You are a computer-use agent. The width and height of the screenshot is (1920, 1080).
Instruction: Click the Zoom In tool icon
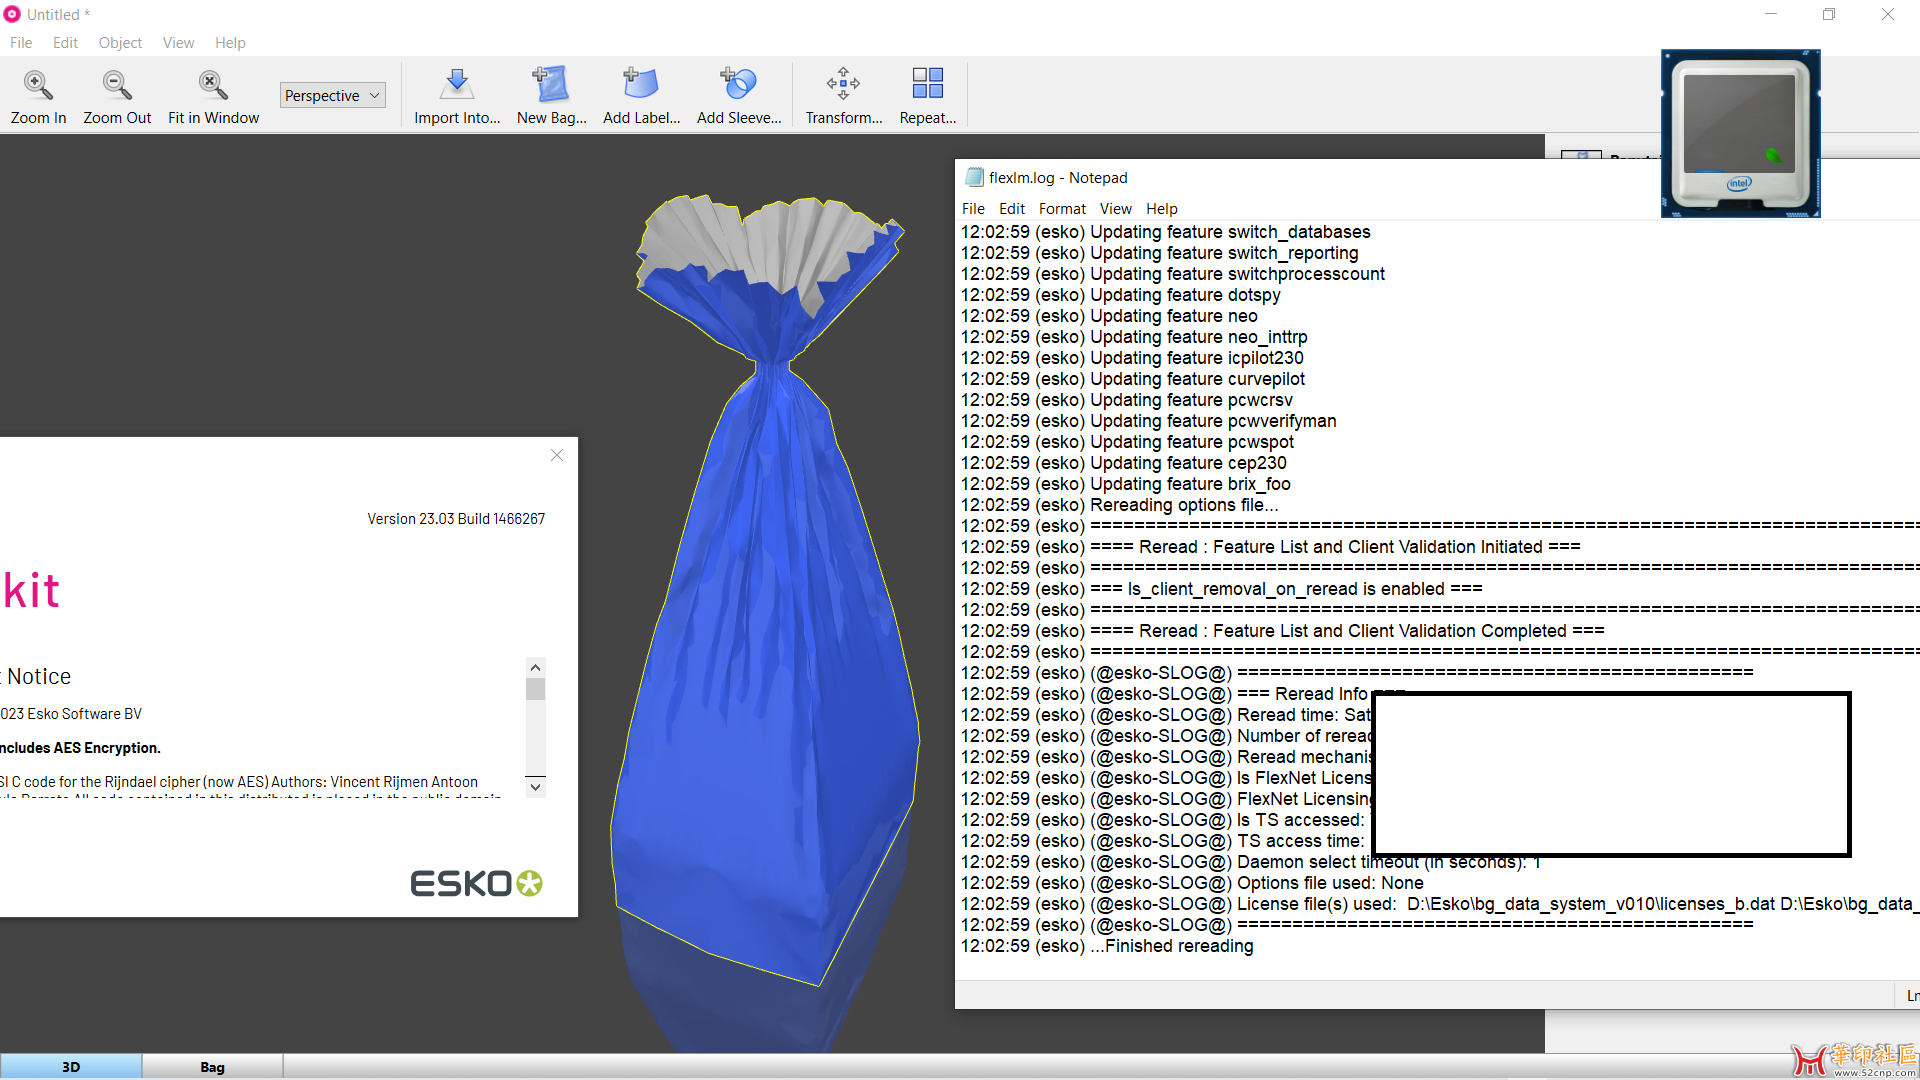point(38,86)
